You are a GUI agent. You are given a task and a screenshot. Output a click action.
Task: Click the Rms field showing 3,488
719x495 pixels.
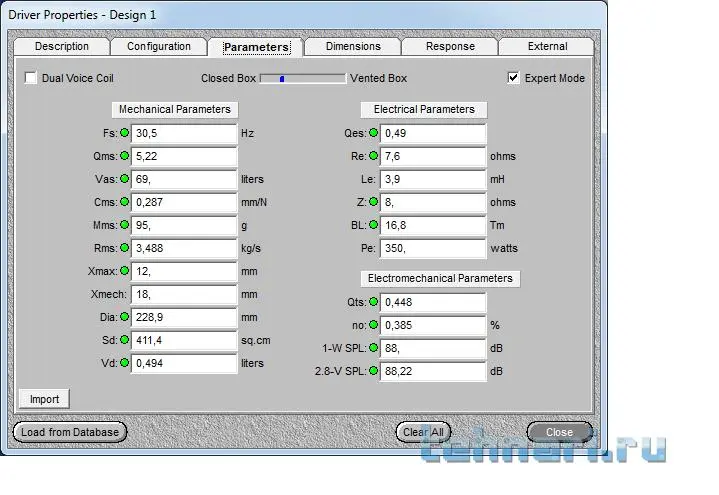[x=184, y=248]
